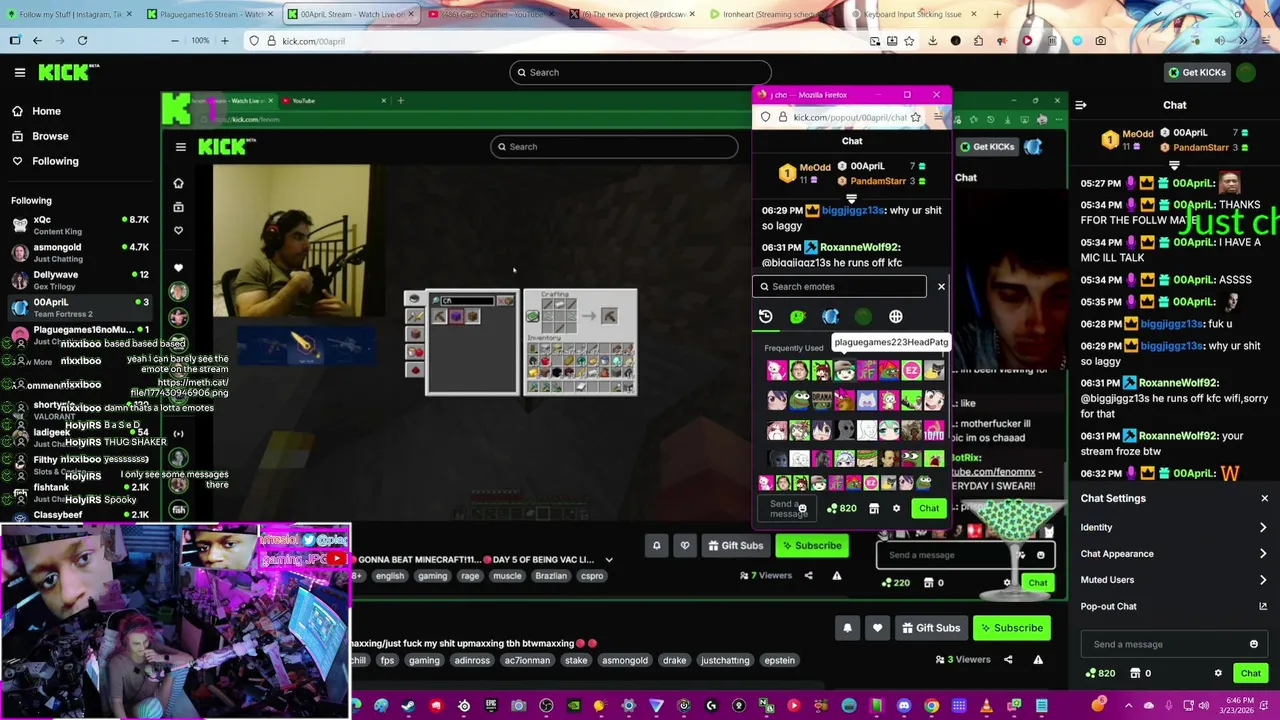Click Gift Subs for 00ApriL stream
The width and height of the screenshot is (1280, 720).
929,628
